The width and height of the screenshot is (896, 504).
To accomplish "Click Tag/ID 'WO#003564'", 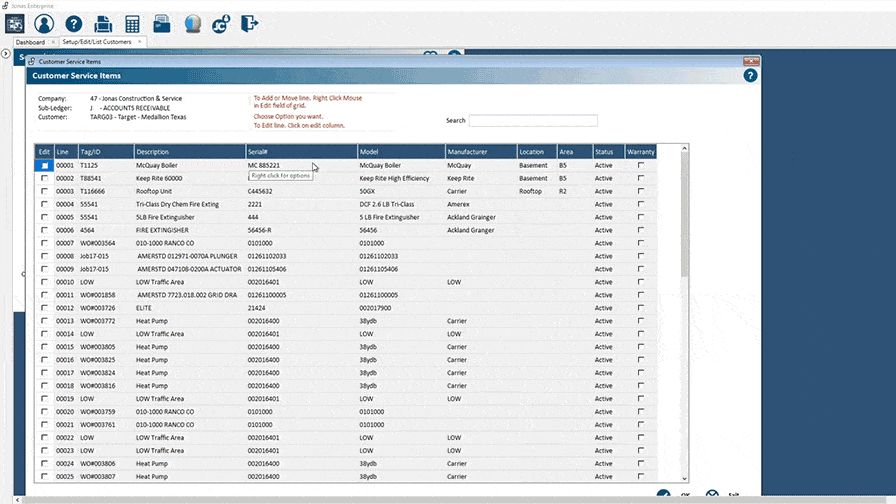I will pos(97,243).
